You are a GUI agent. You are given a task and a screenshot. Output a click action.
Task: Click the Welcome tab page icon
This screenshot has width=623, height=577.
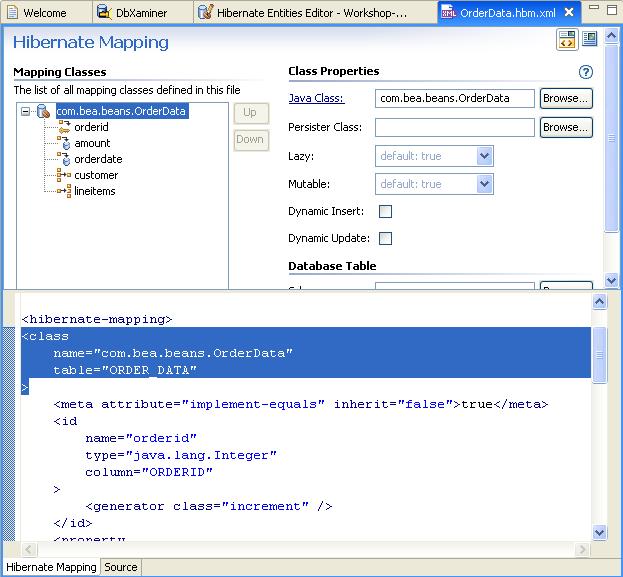click(13, 13)
